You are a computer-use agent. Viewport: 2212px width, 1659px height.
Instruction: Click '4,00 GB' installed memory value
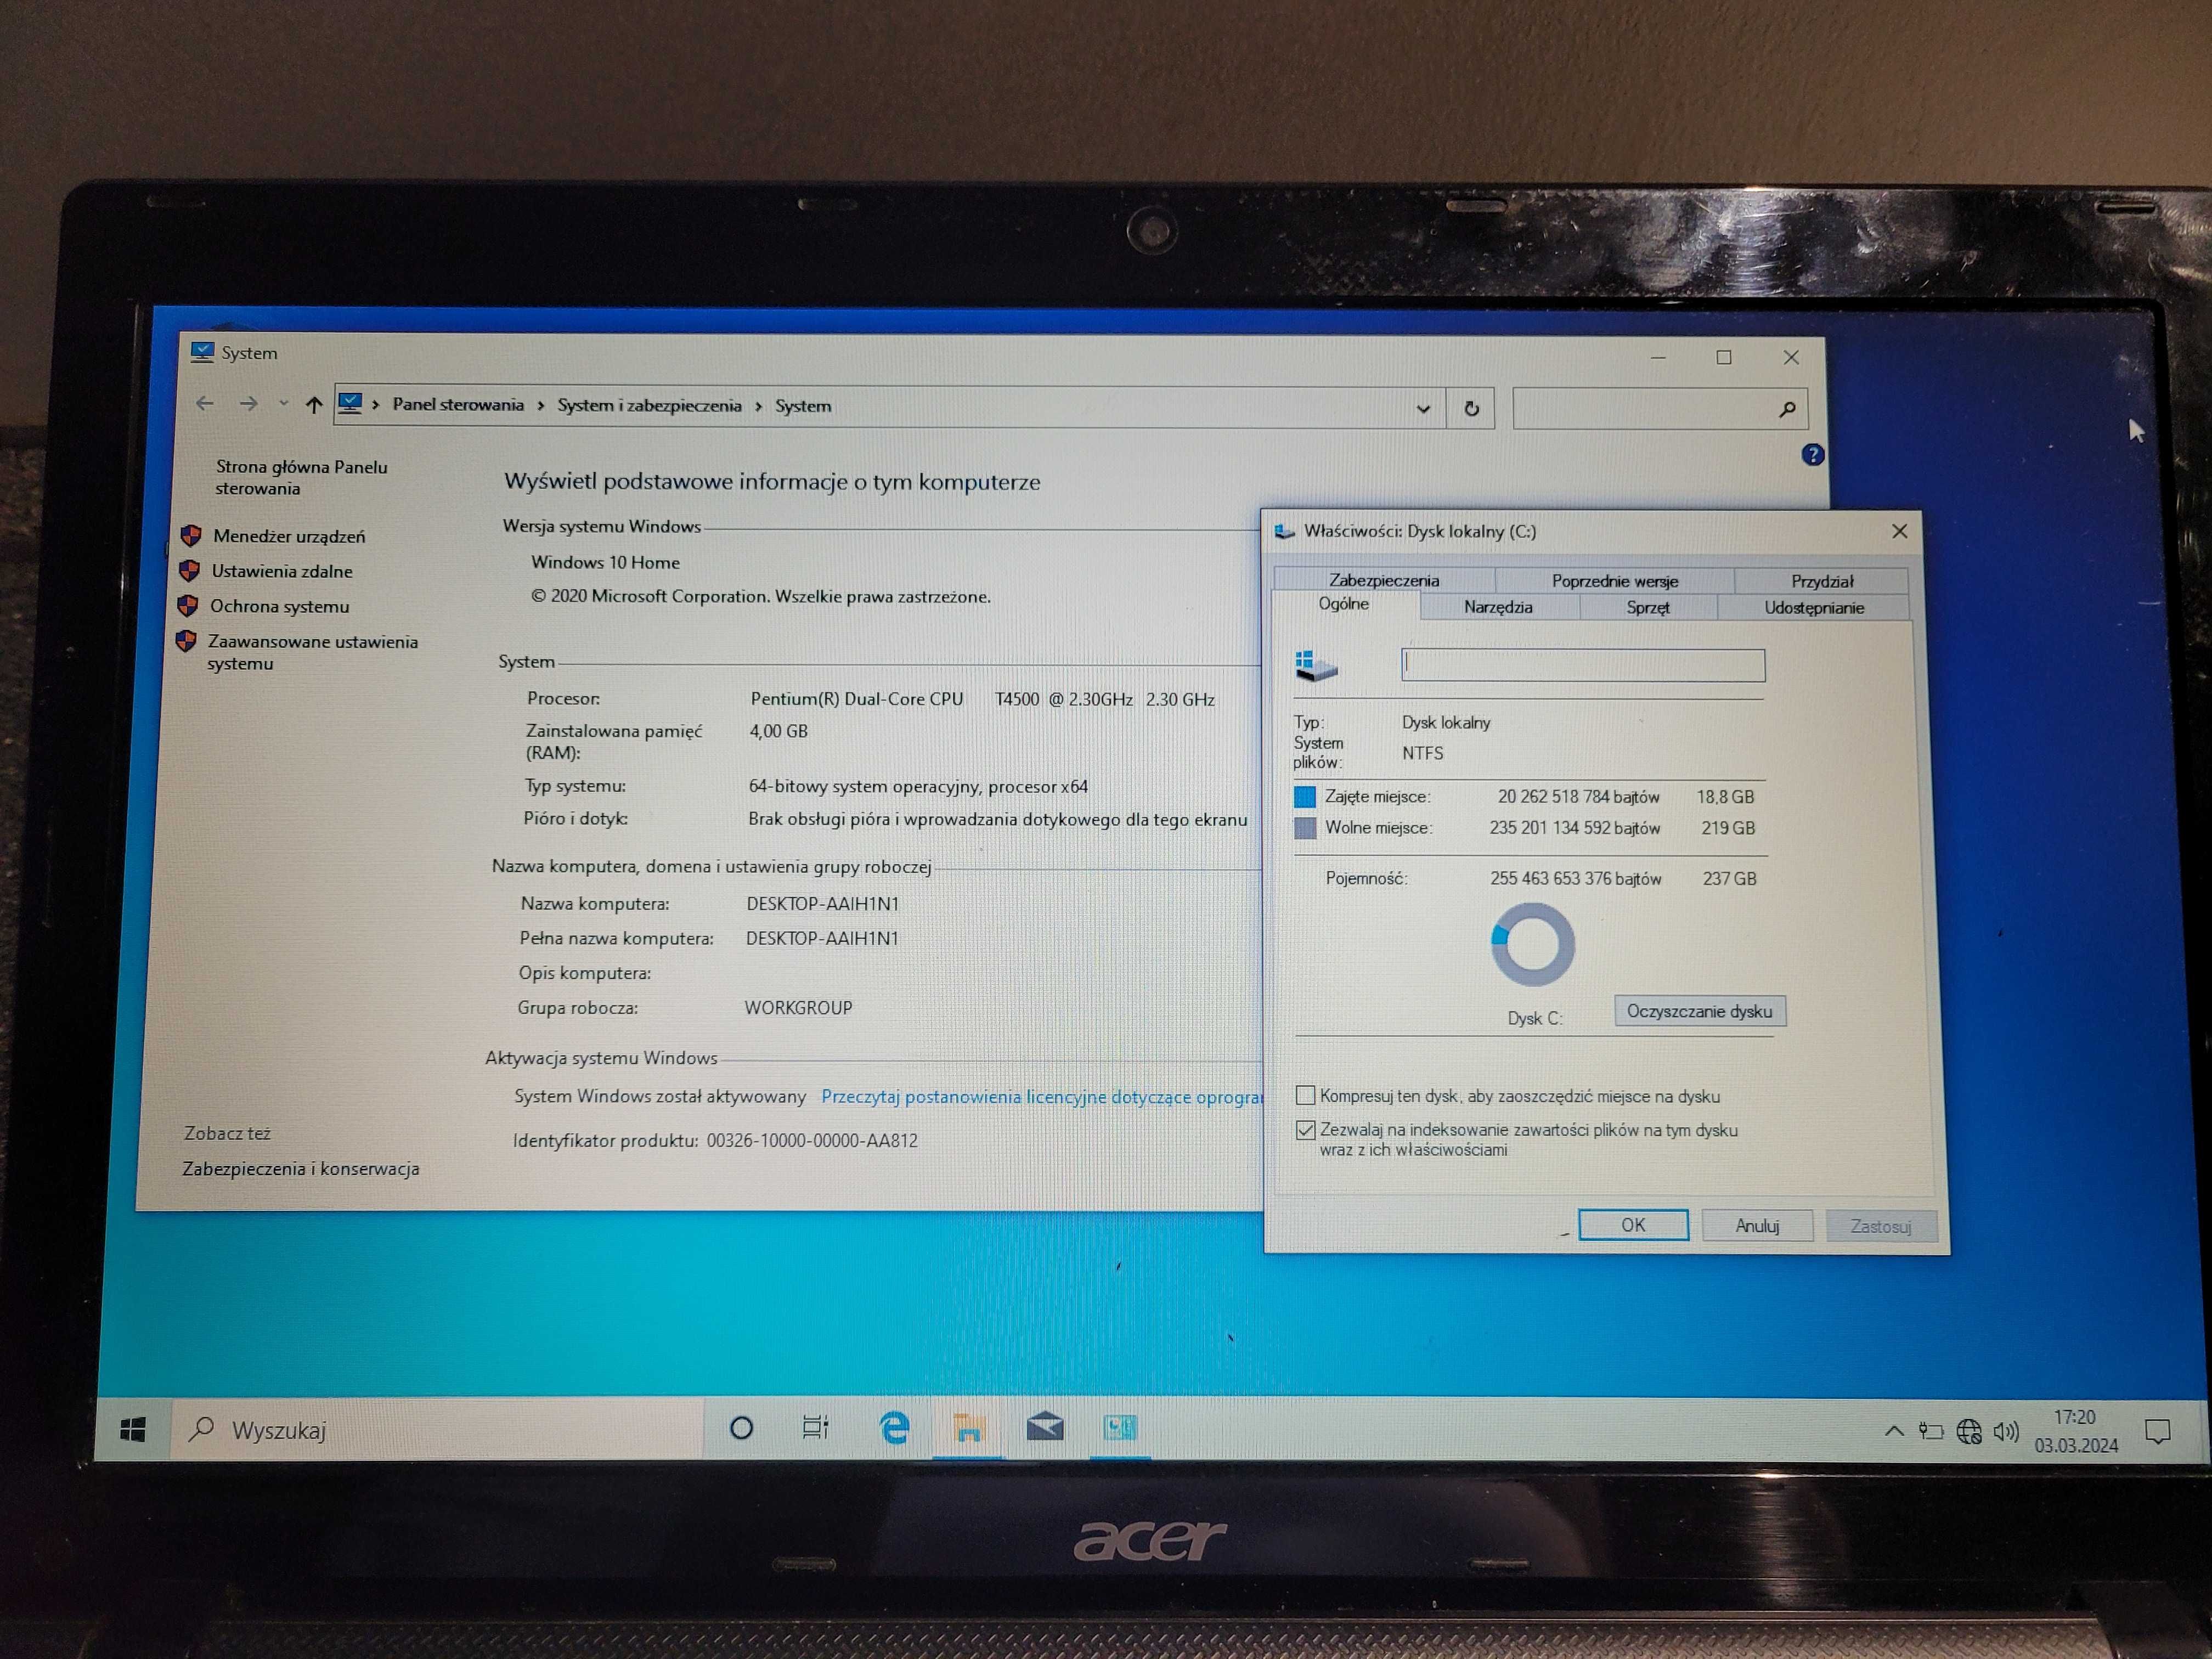778,731
